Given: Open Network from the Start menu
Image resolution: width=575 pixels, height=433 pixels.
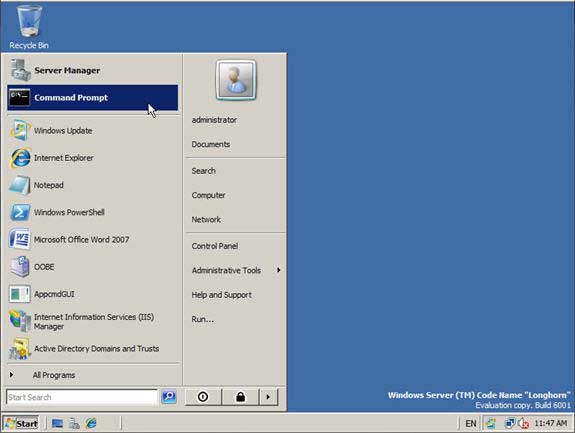Looking at the screenshot, I should pos(235,220).
